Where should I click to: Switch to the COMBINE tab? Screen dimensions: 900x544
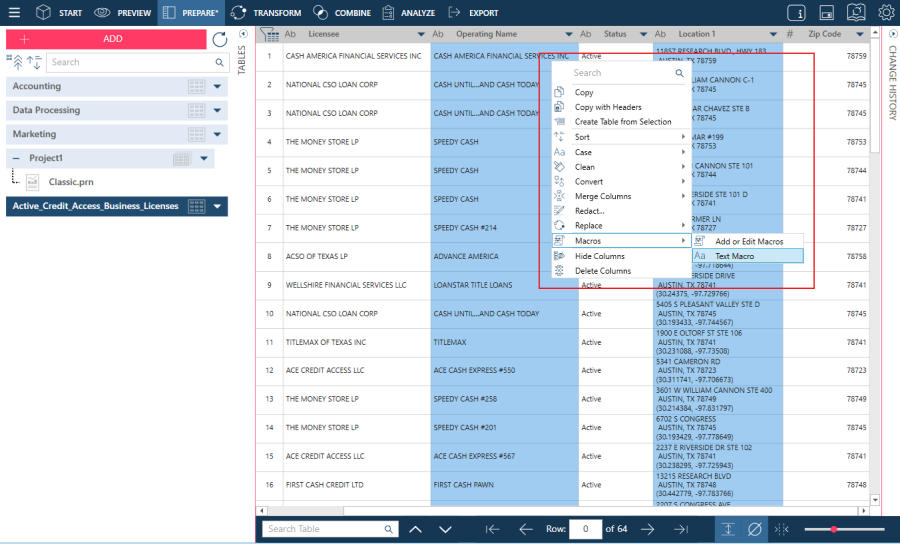tap(342, 13)
